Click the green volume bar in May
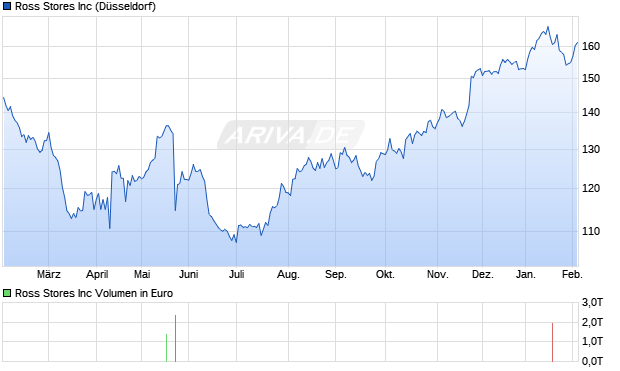Image resolution: width=620 pixels, height=371 pixels. tap(166, 348)
